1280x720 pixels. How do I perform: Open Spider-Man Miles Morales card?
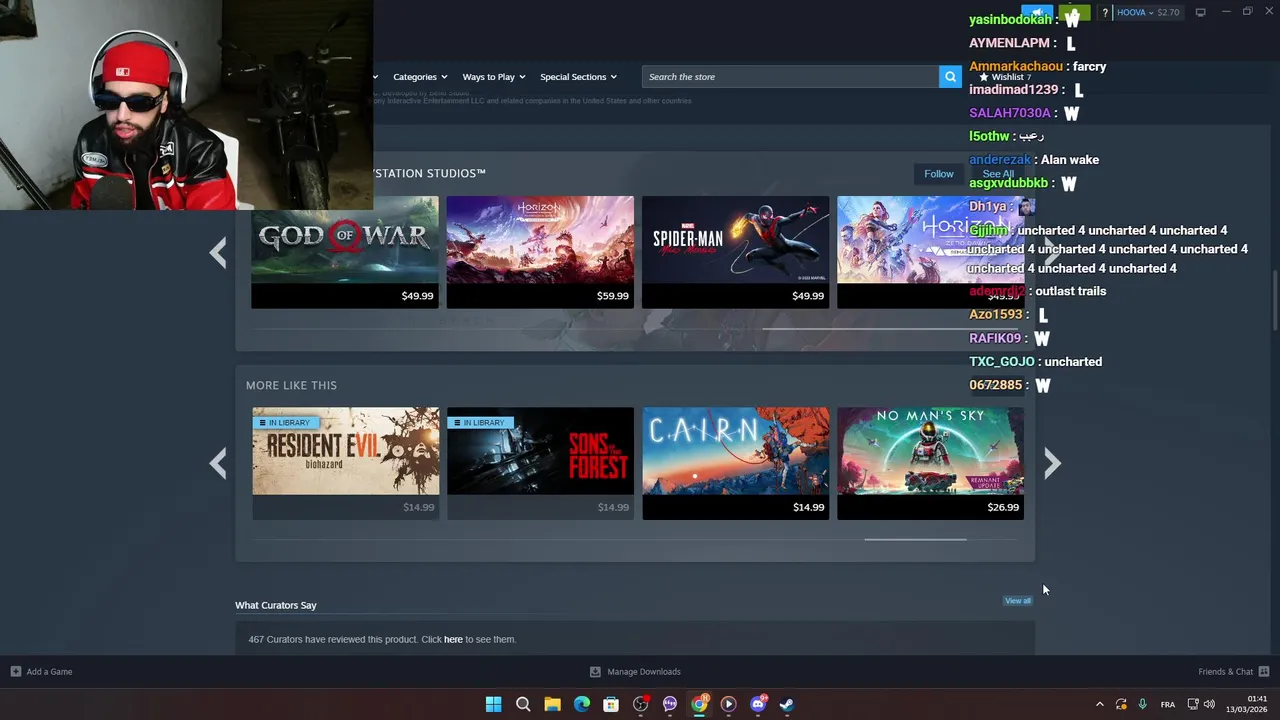pyautogui.click(x=735, y=252)
